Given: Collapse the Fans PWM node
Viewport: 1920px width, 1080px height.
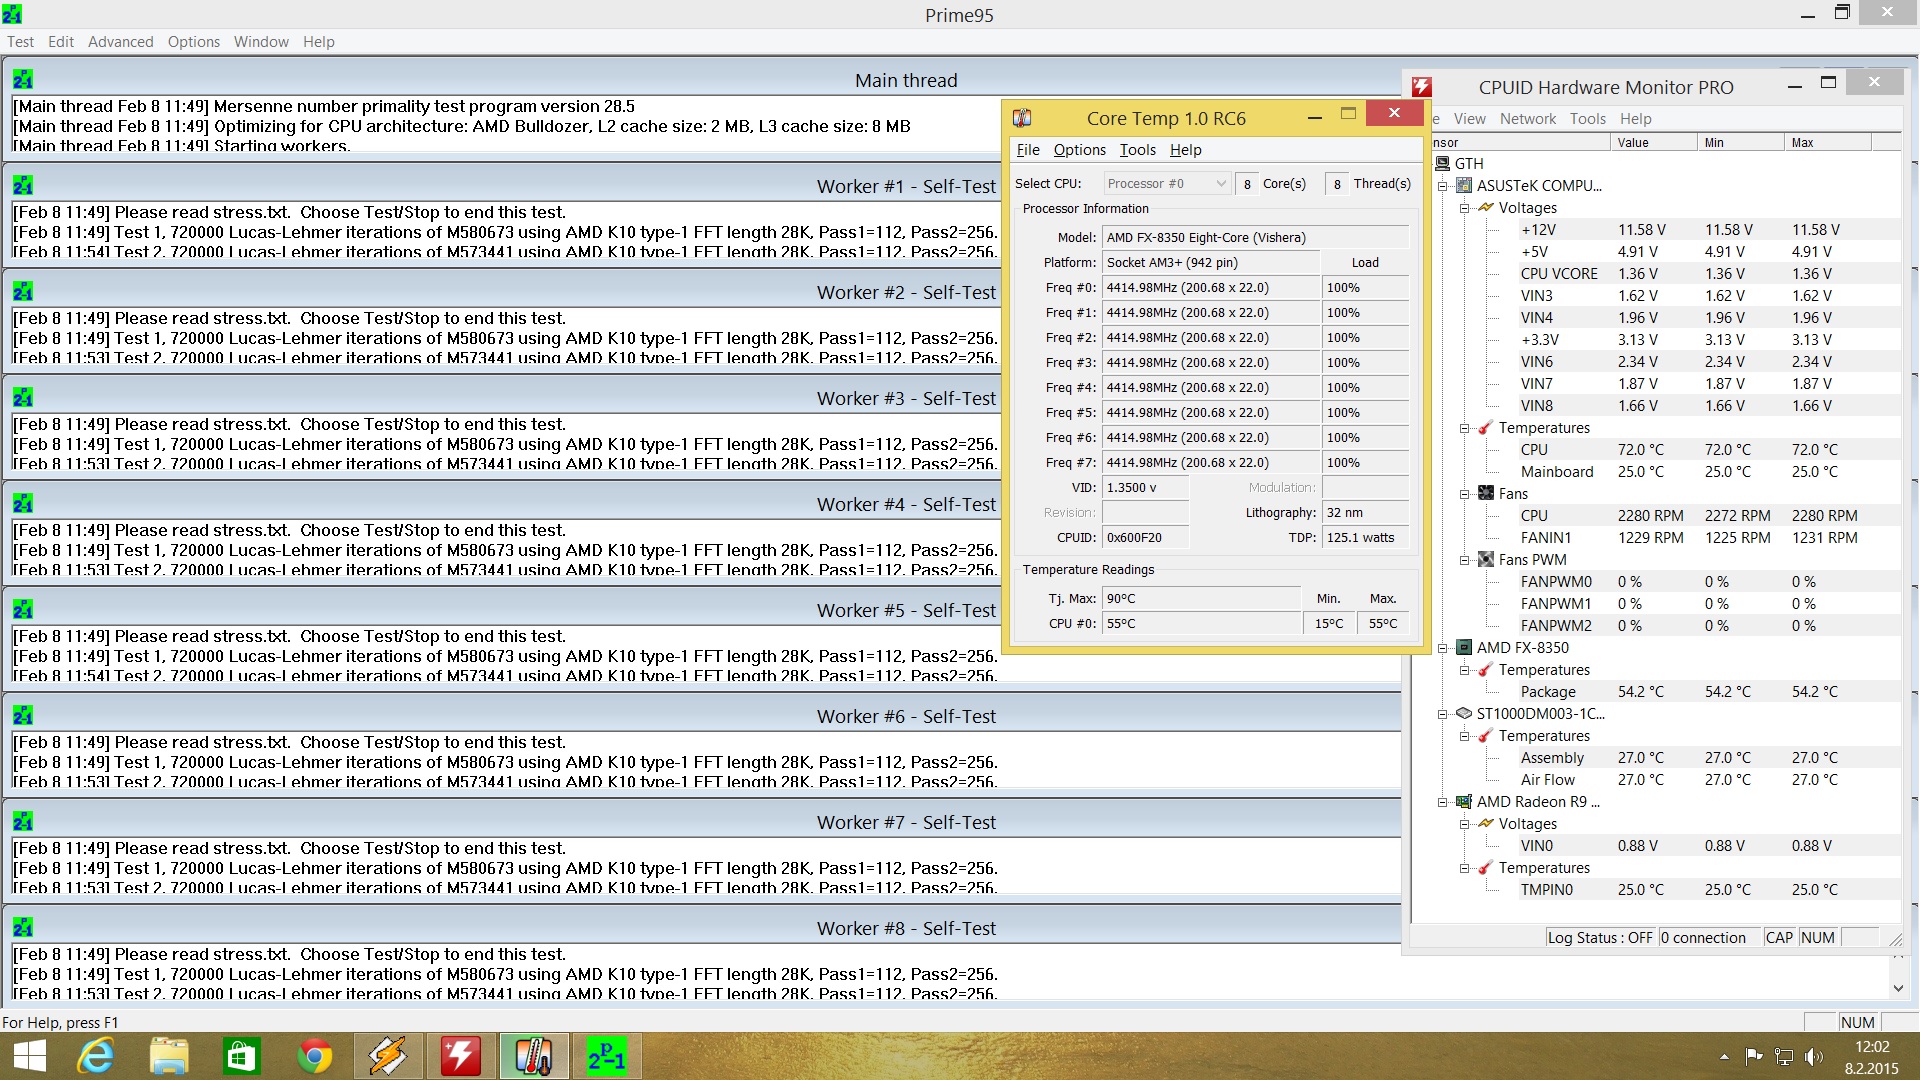Looking at the screenshot, I should click(x=1464, y=560).
